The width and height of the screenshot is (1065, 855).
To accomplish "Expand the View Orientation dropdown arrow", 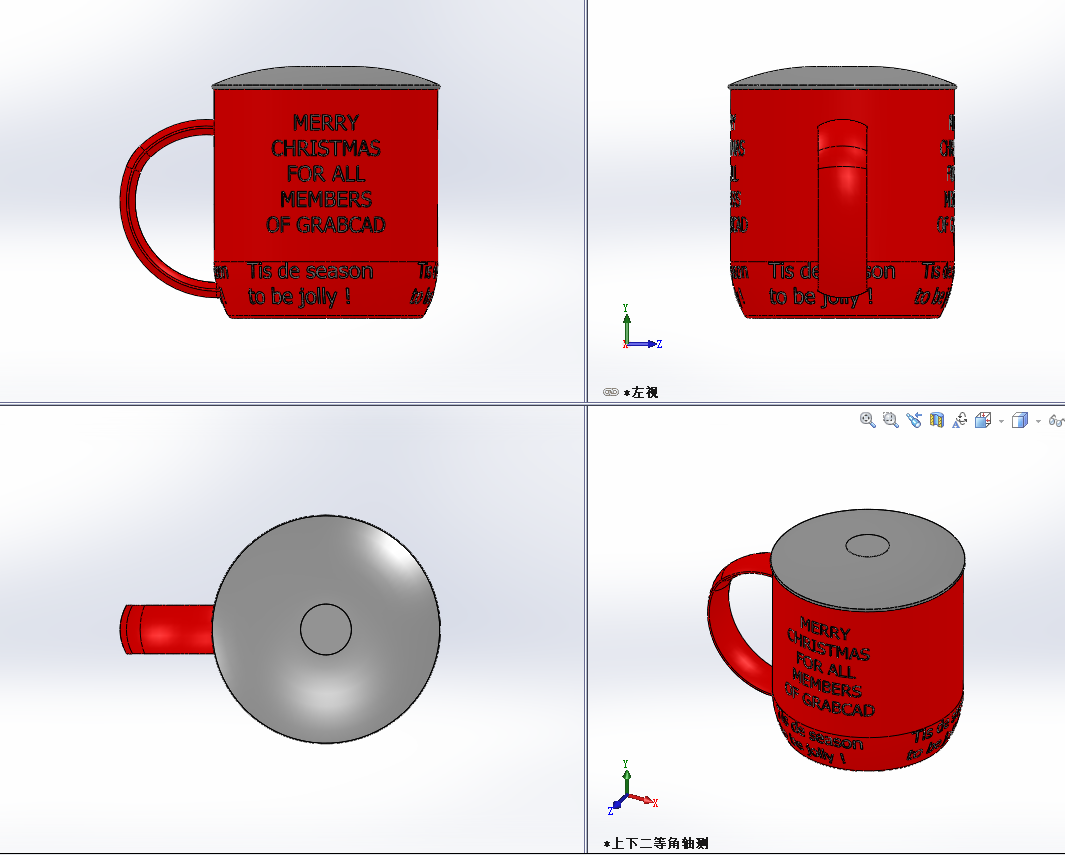I will (1001, 422).
